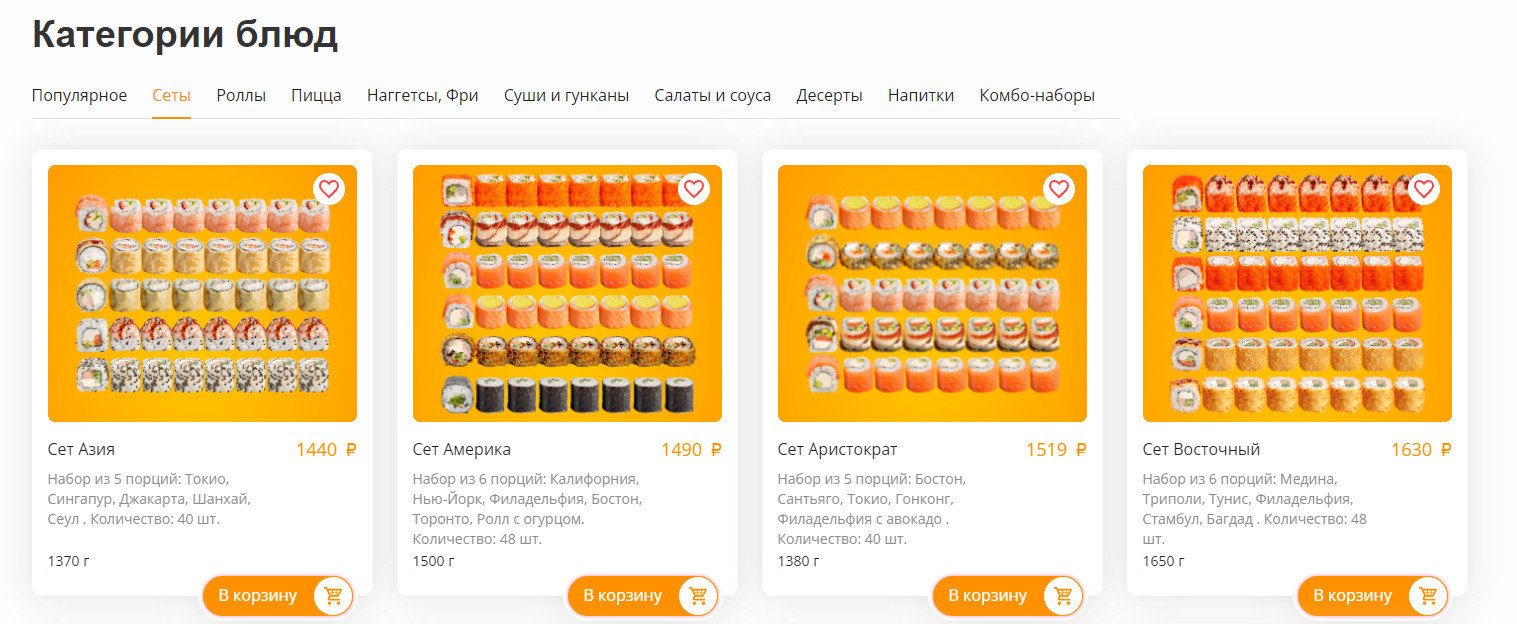Go to Суши и гунканы tab
The image size is (1517, 624).
[566, 96]
